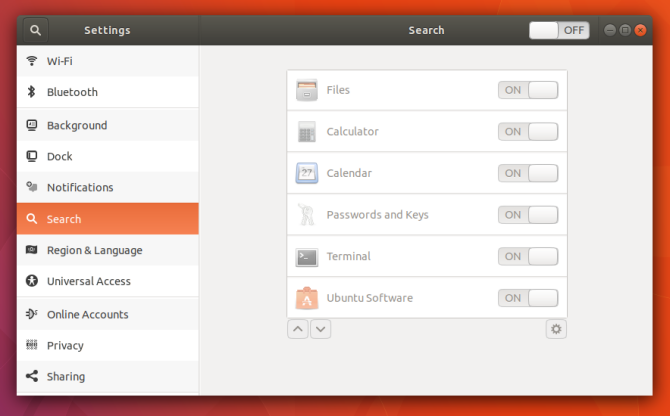Click the Passwords and Keys icon
670x416 pixels.
(x=306, y=214)
